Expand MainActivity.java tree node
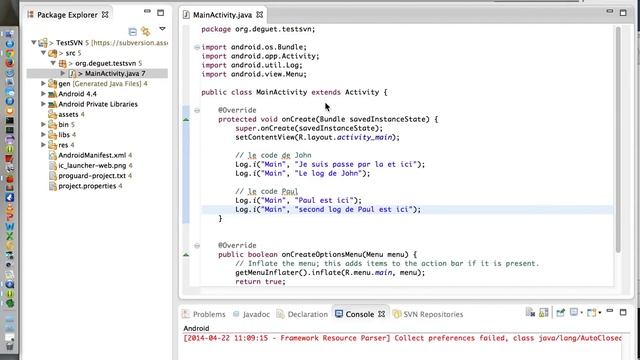The width and height of the screenshot is (640, 360). [63, 73]
